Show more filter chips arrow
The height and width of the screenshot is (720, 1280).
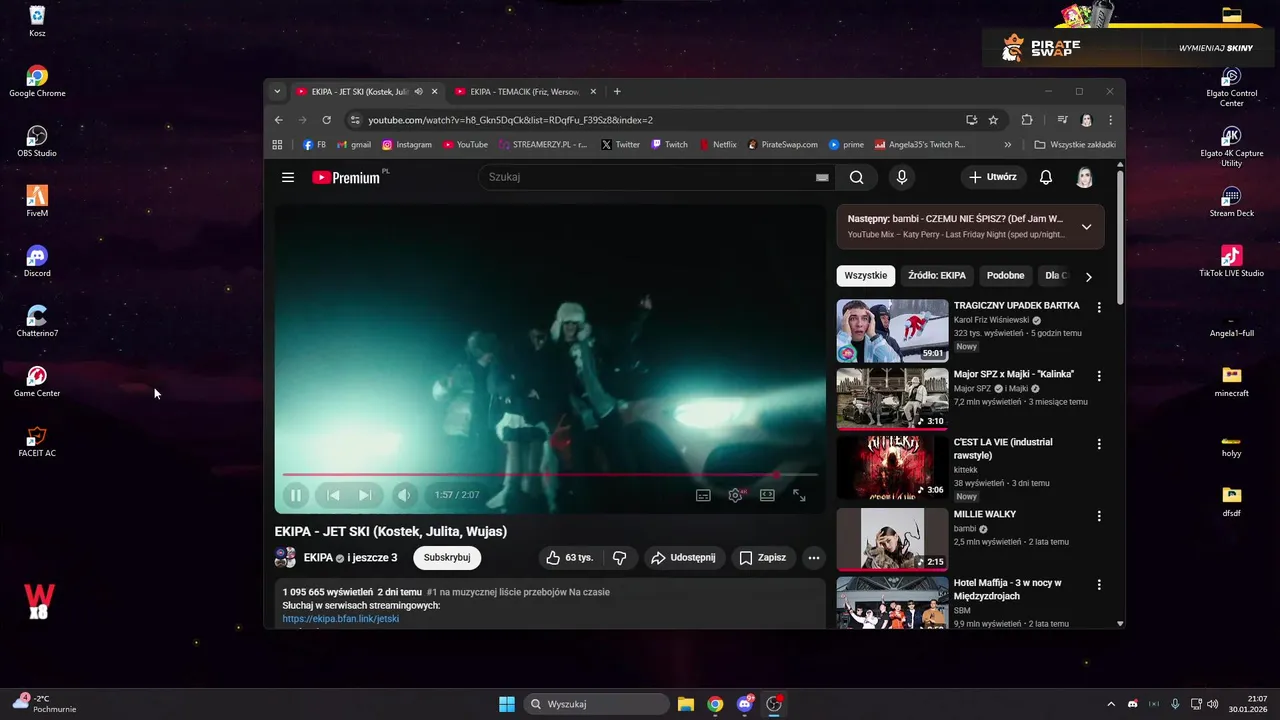(x=1089, y=277)
